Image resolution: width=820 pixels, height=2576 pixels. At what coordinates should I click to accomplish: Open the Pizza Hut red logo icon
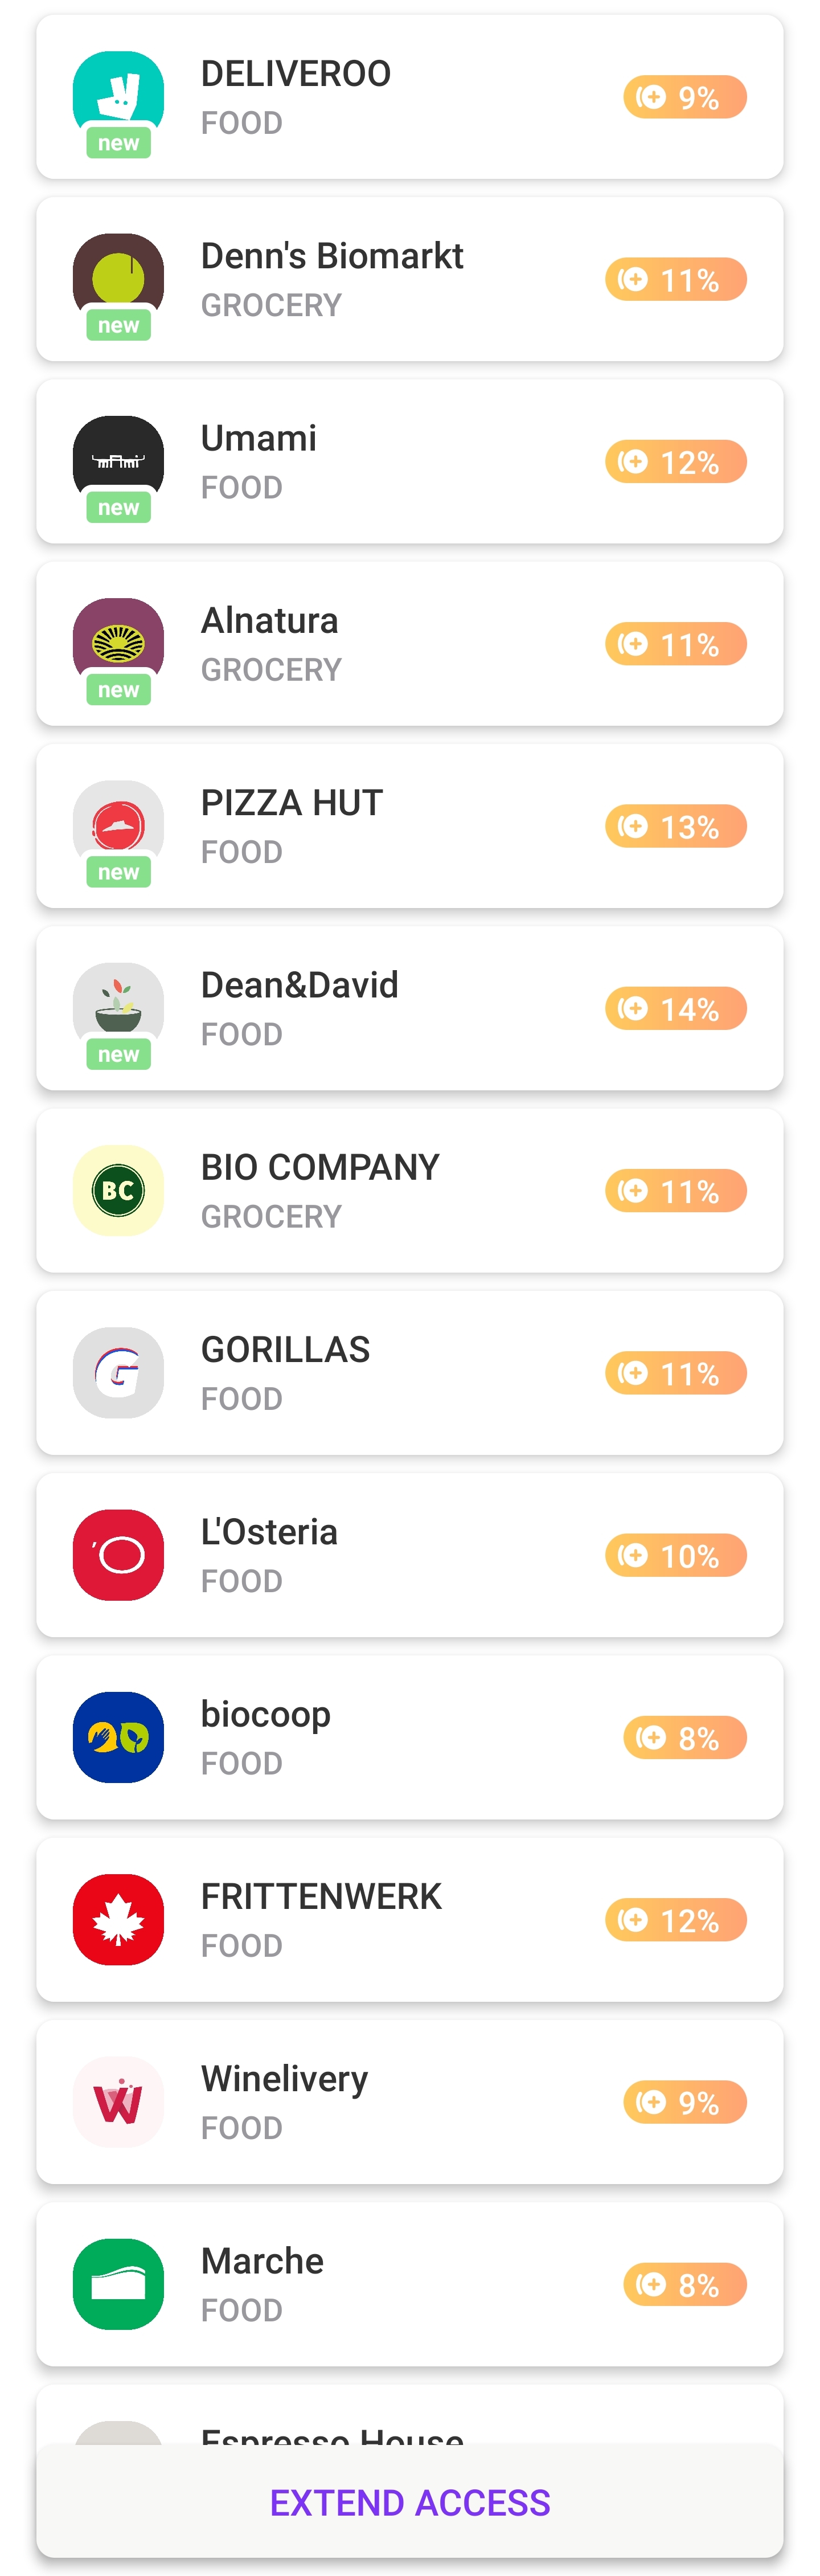[x=118, y=826]
